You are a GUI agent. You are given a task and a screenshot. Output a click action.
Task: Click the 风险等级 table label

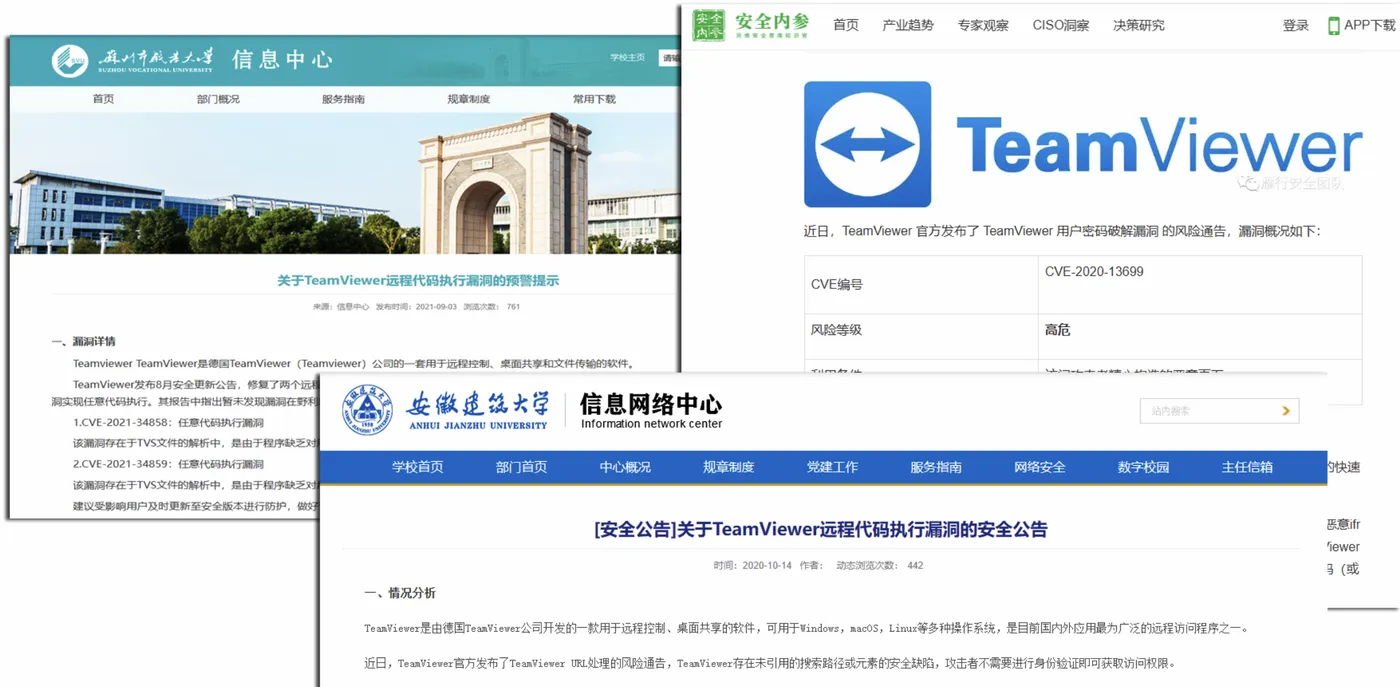tap(836, 330)
